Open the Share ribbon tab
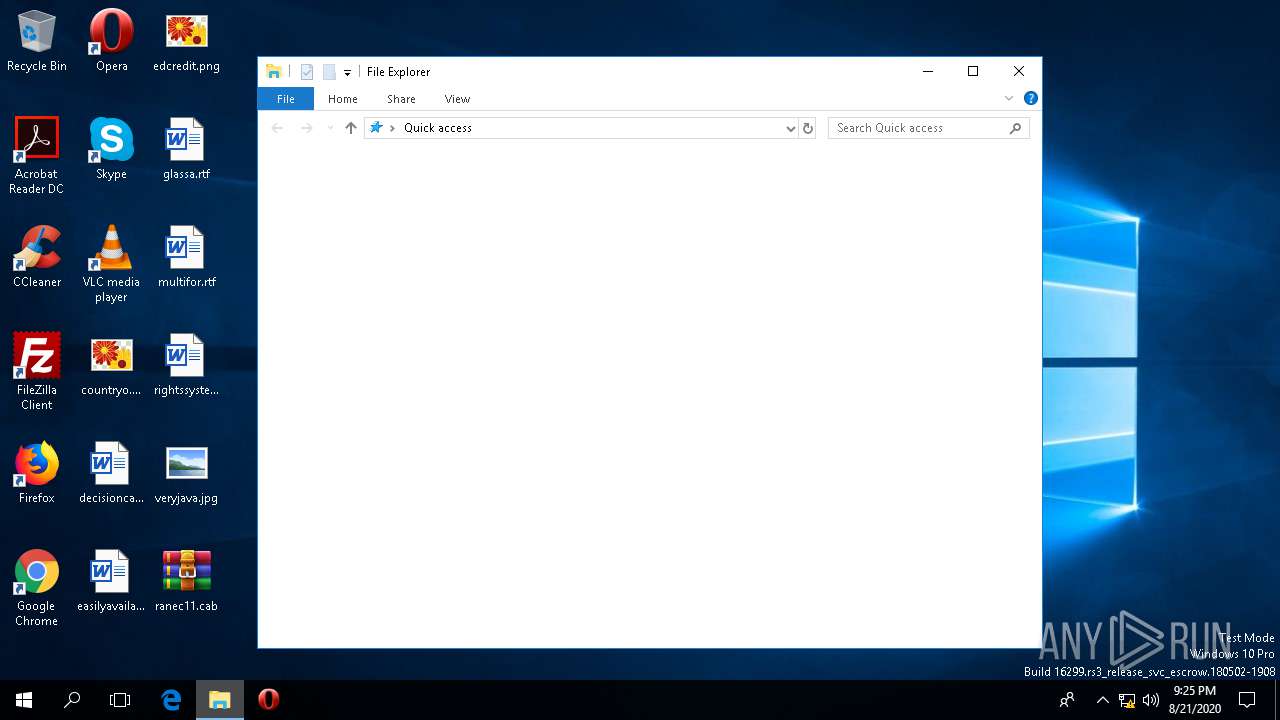 tap(401, 99)
